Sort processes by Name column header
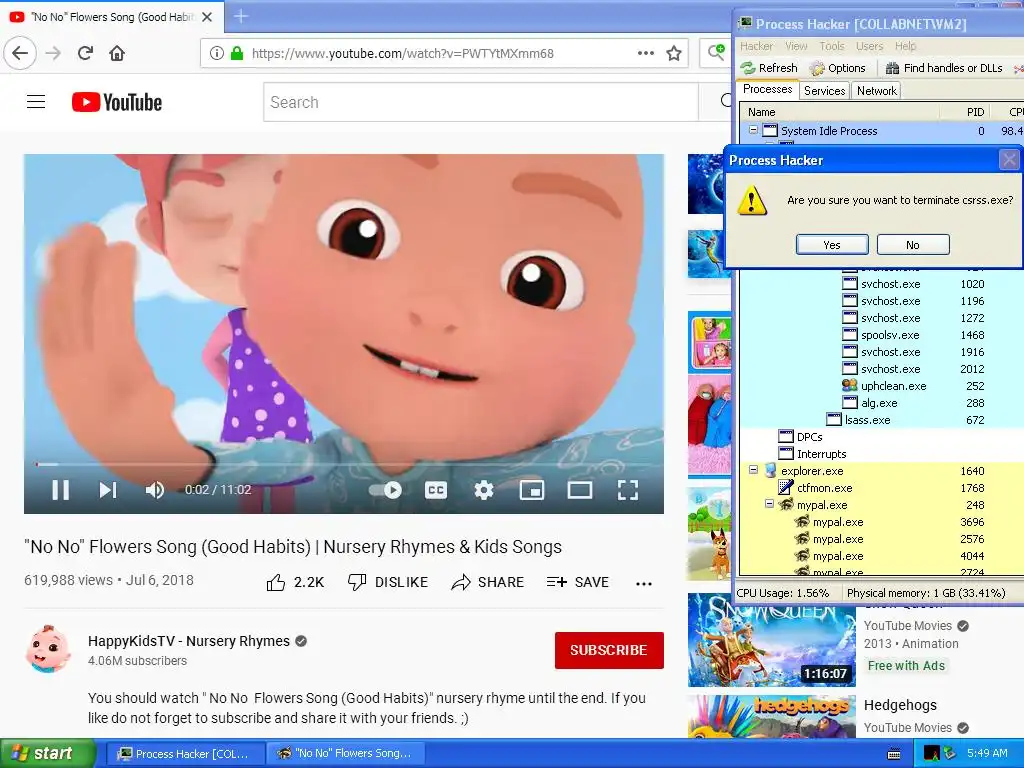Viewport: 1024px width, 768px height. (x=839, y=112)
